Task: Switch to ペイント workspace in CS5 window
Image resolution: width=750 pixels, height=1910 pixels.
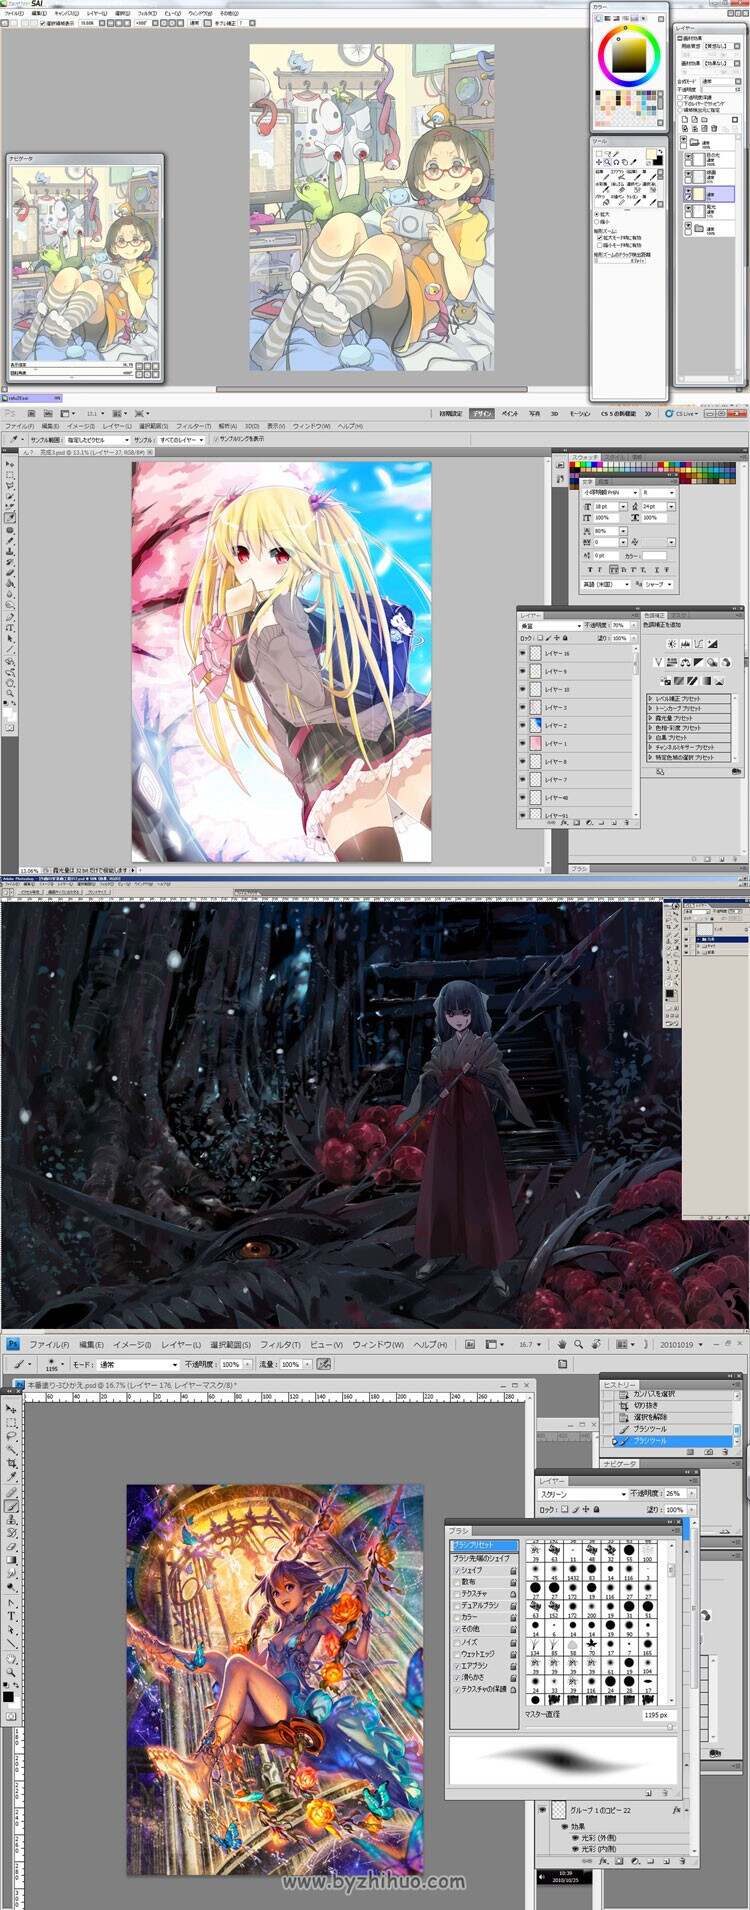Action: 509,413
